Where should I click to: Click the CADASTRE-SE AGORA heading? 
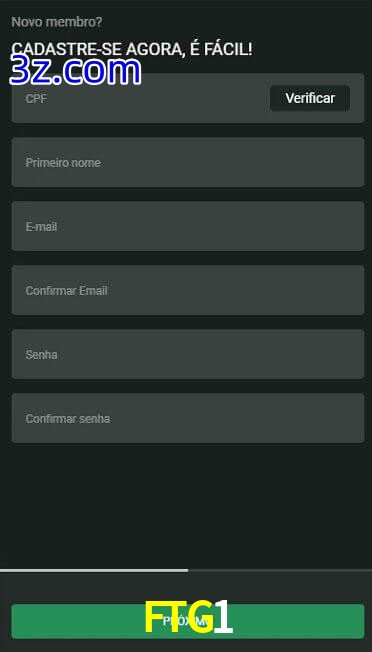click(131, 49)
